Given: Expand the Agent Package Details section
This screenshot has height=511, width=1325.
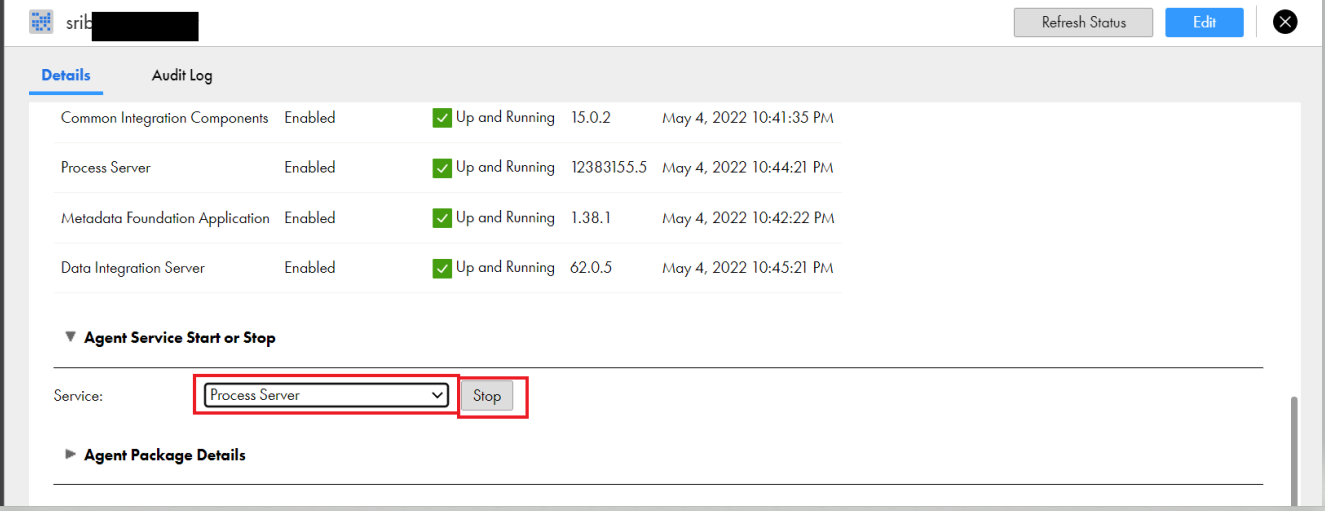Looking at the screenshot, I should [70, 454].
